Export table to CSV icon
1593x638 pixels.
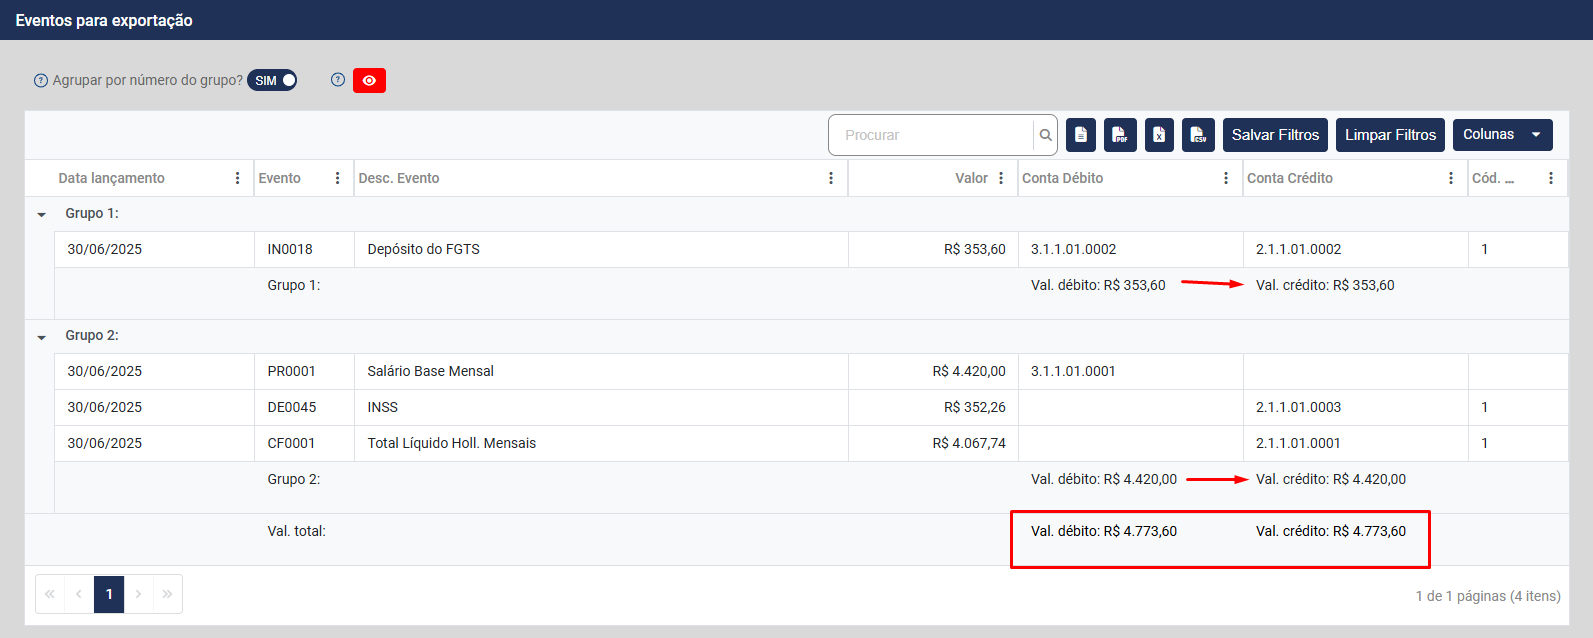(x=1198, y=135)
